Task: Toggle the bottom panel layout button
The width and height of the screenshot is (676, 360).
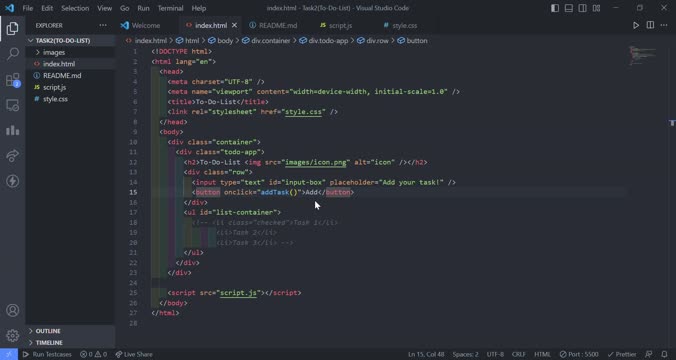Action: (569, 8)
